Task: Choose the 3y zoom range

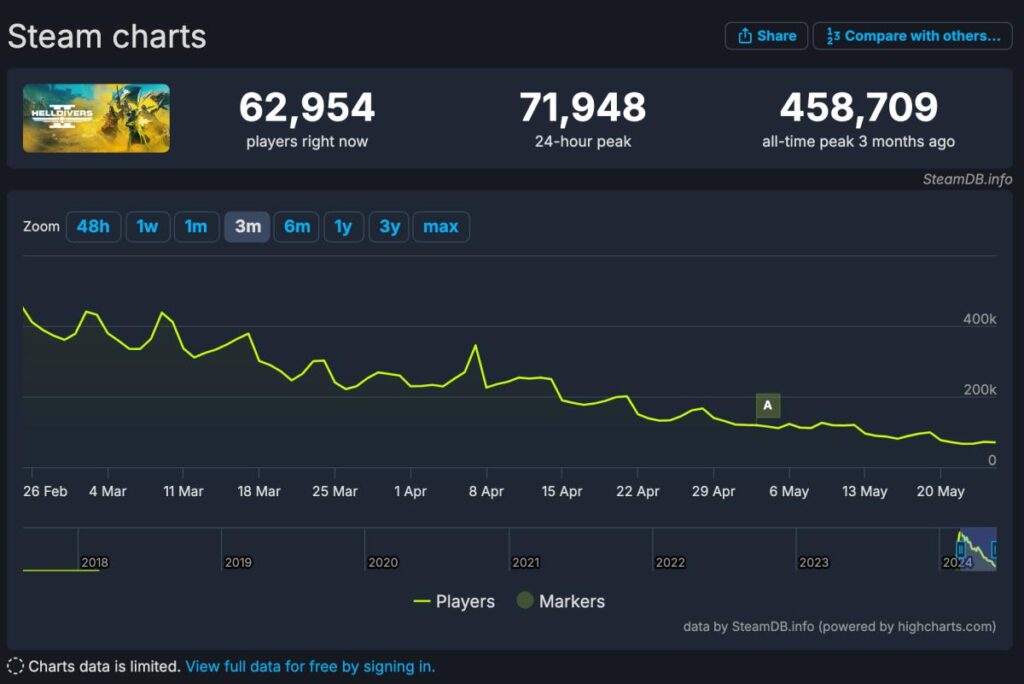Action: 389,227
